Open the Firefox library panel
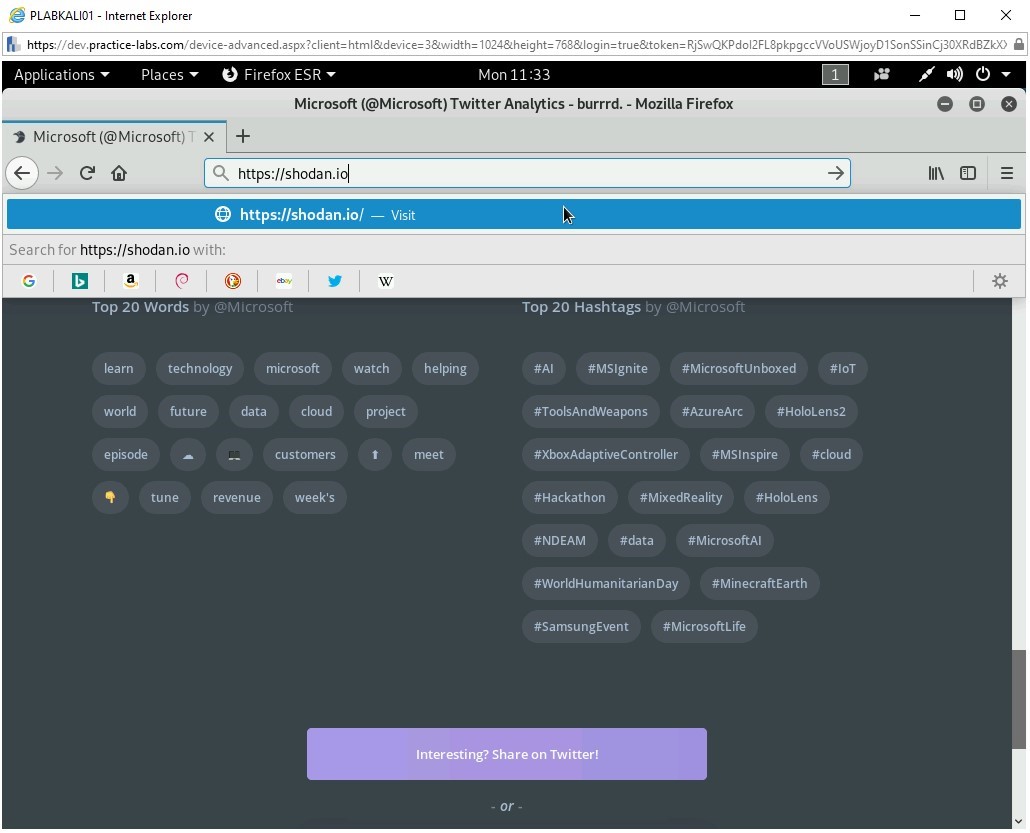Viewport: 1030px width, 833px height. [936, 173]
